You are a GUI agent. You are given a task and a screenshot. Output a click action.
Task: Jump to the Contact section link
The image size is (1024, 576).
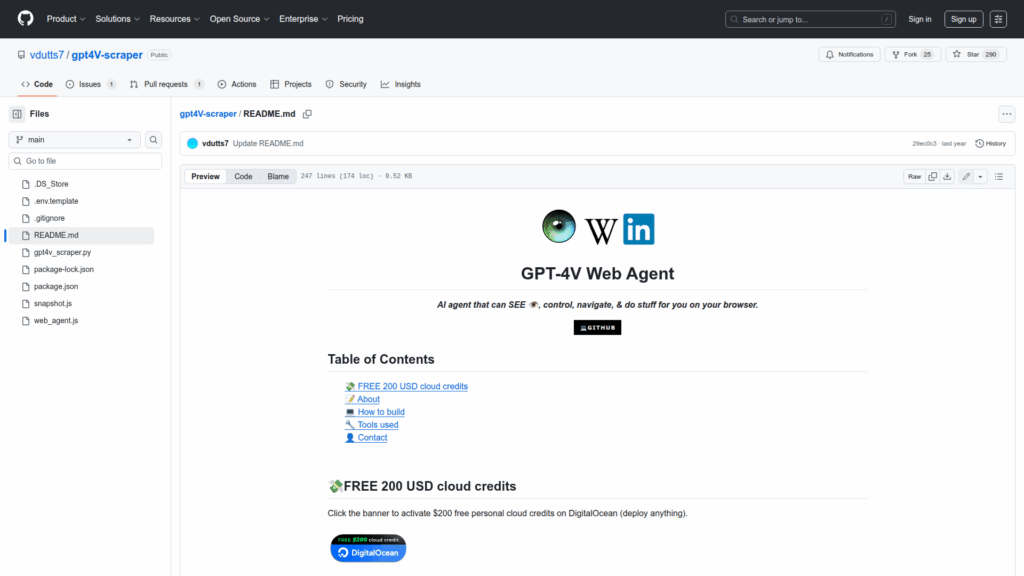(x=366, y=438)
